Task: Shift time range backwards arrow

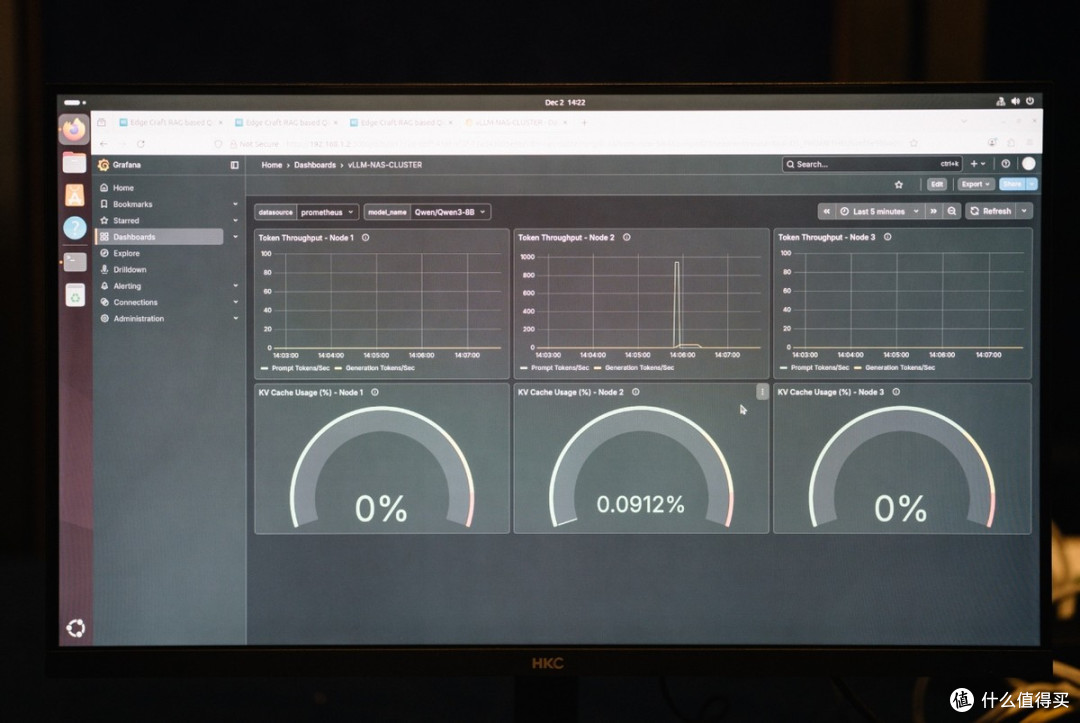Action: pos(827,211)
